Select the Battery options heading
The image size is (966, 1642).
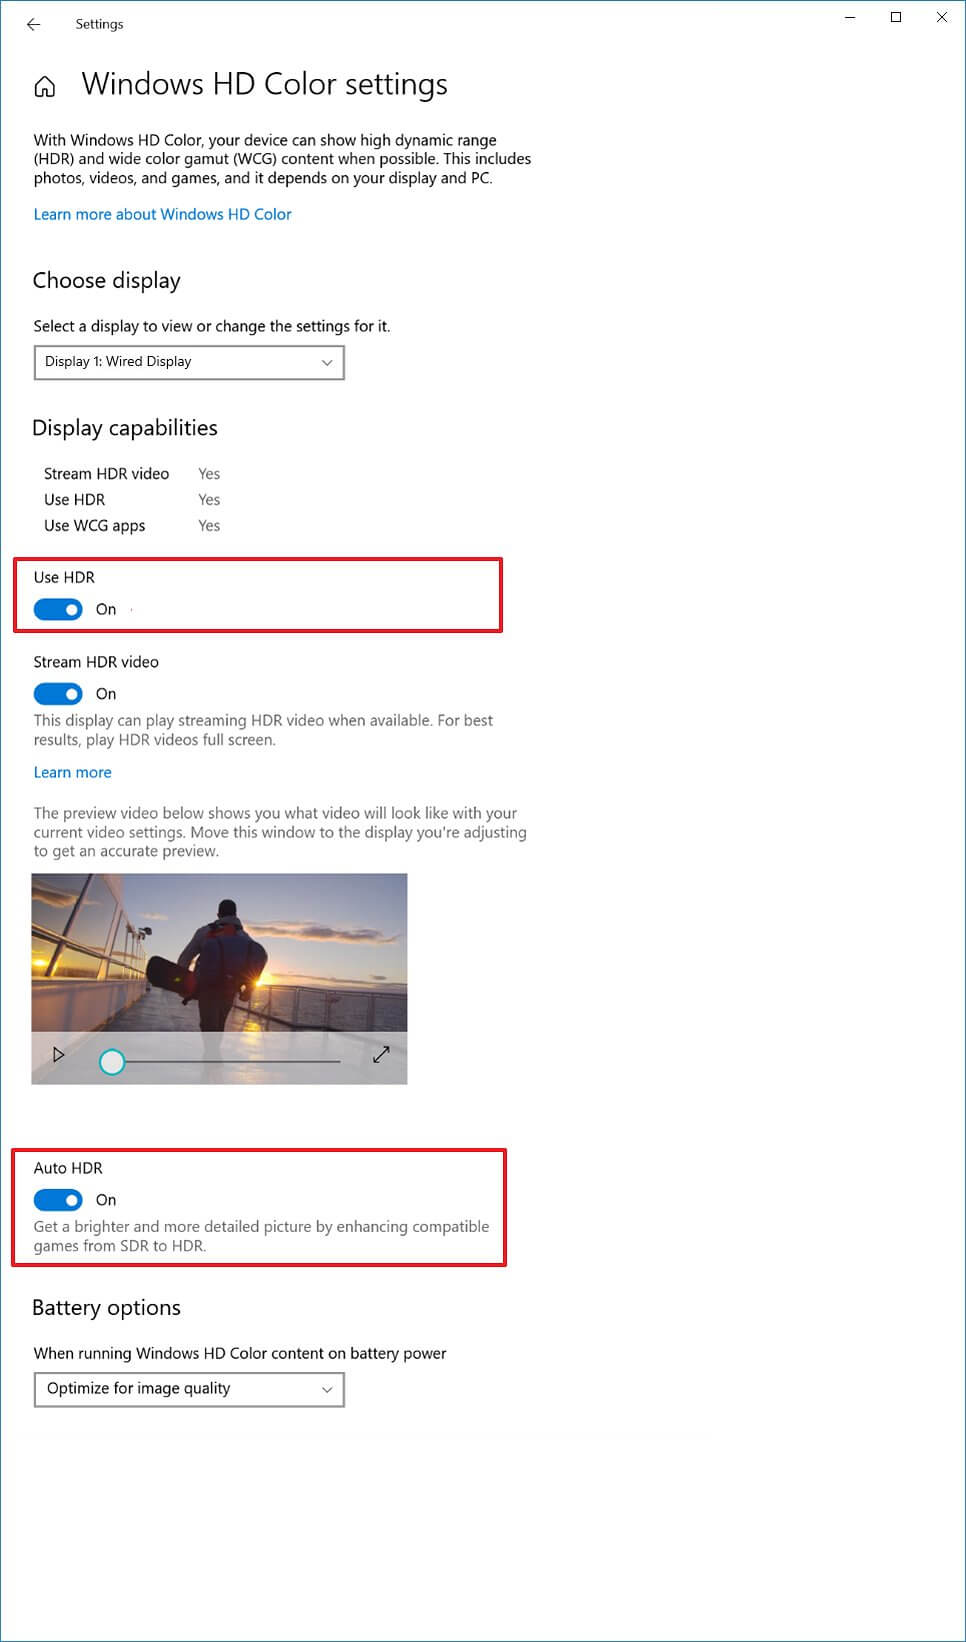coord(107,1308)
